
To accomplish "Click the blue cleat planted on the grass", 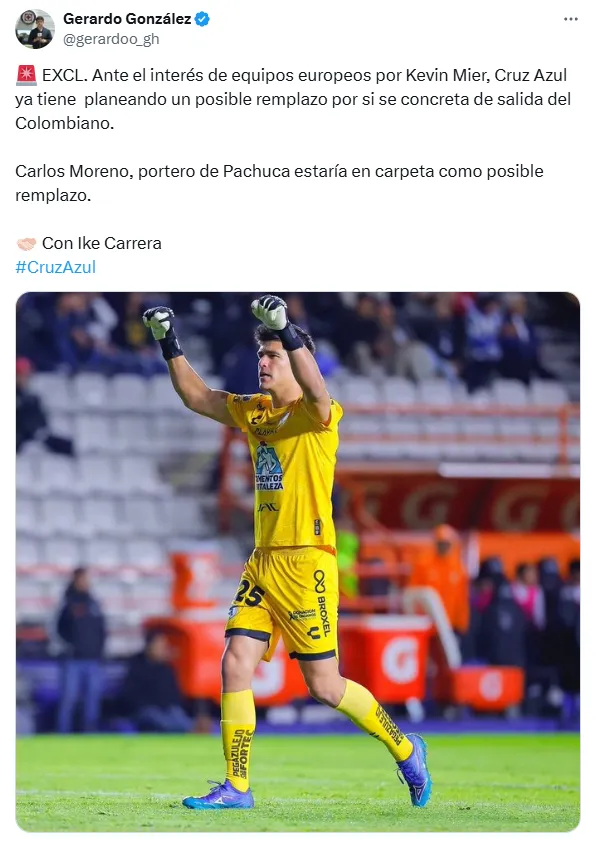I will [x=219, y=795].
